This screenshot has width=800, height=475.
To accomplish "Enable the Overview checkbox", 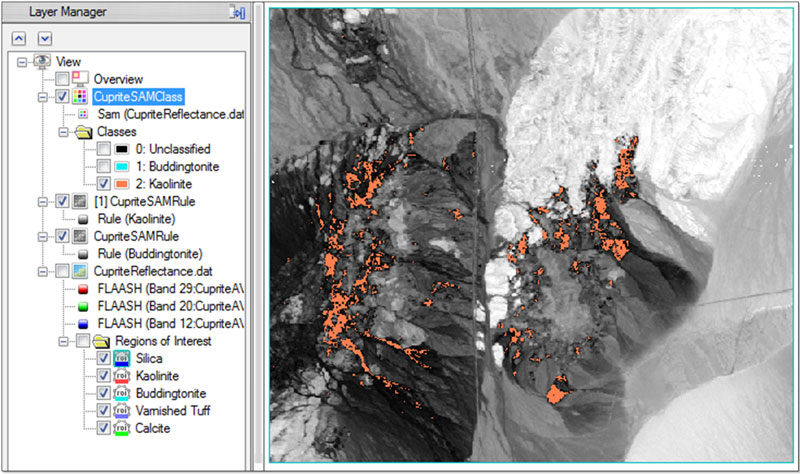I will (63, 79).
